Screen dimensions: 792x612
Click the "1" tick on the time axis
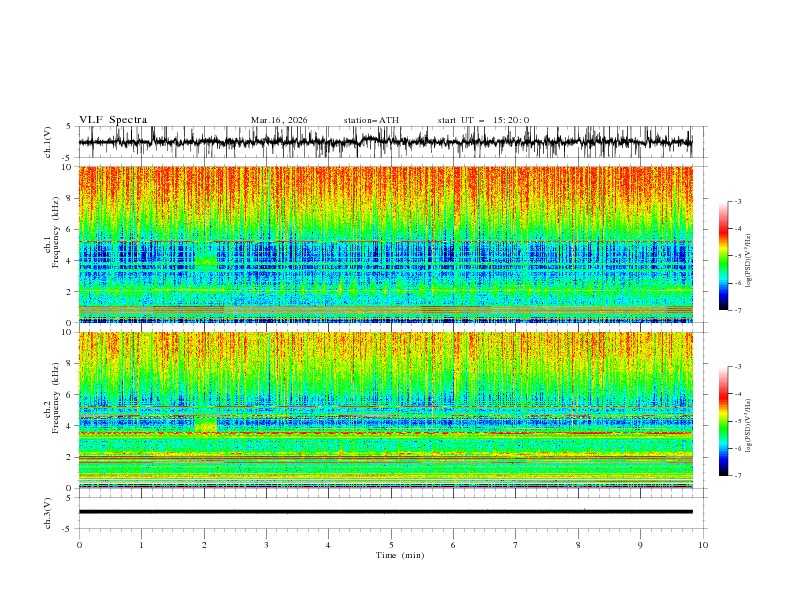[141, 545]
